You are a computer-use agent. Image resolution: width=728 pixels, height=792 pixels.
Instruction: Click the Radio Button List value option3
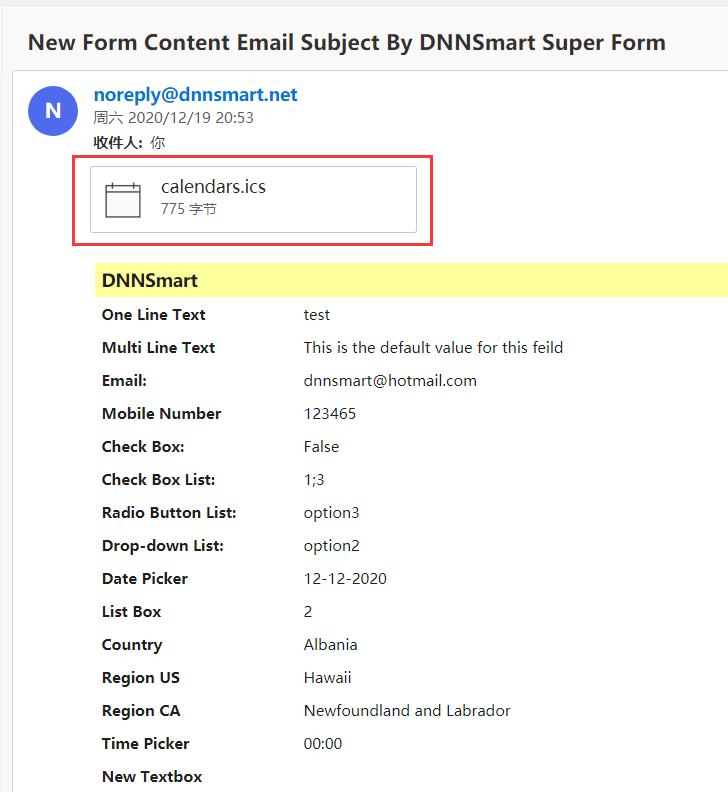pos(331,513)
